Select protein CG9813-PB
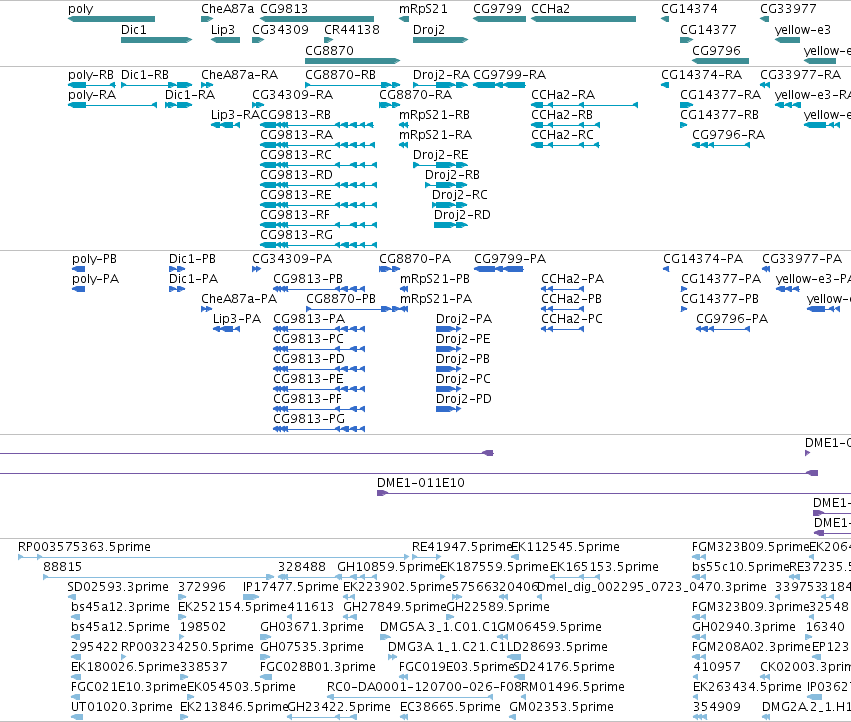Screen dimensions: 851x722 pyautogui.click(x=319, y=289)
